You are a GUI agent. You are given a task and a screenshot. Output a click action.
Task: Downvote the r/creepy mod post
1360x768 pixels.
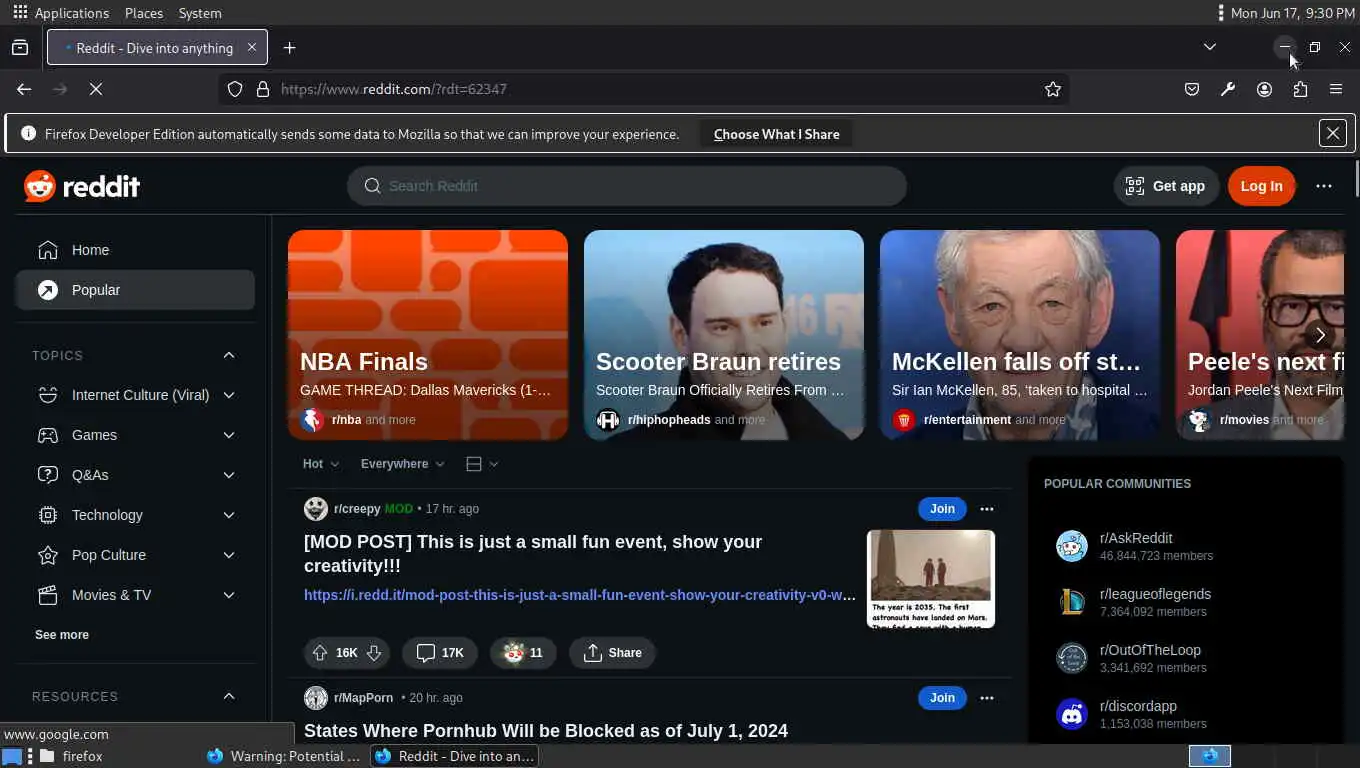(374, 653)
